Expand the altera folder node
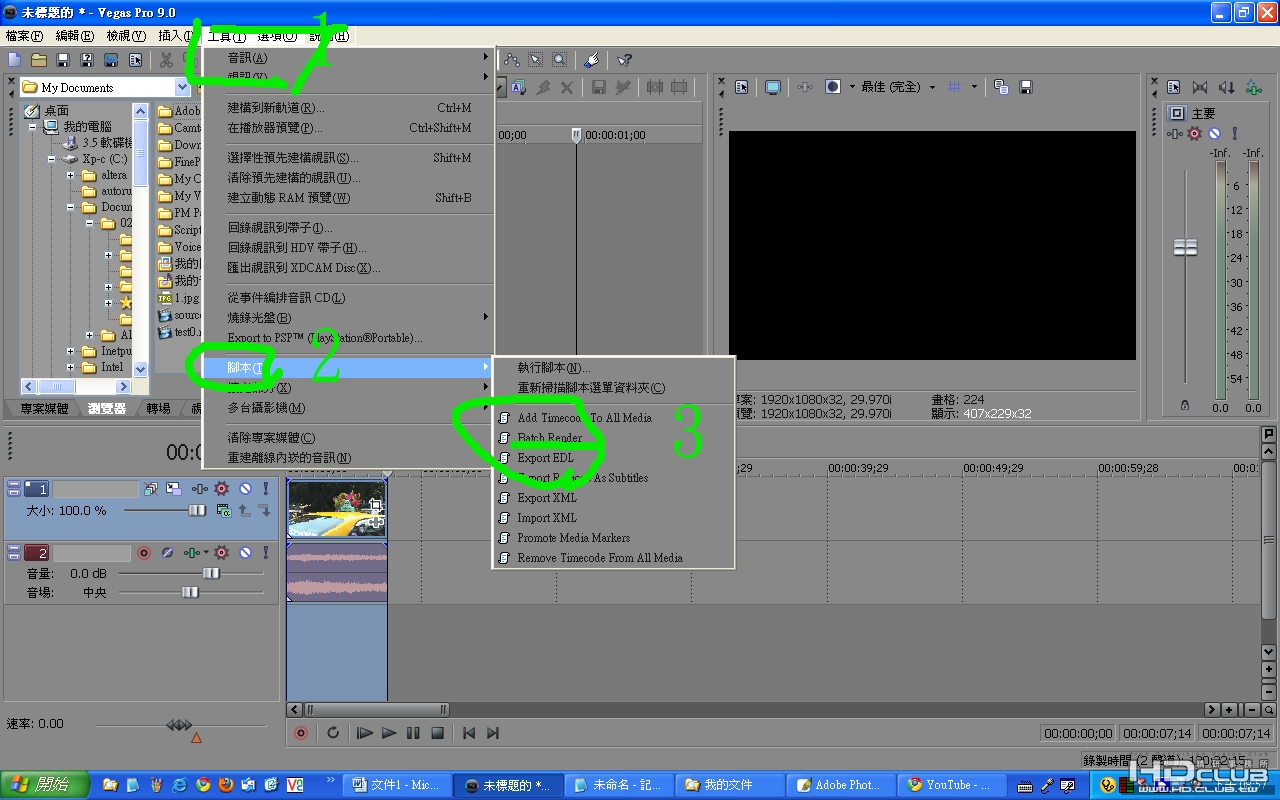 (71, 175)
